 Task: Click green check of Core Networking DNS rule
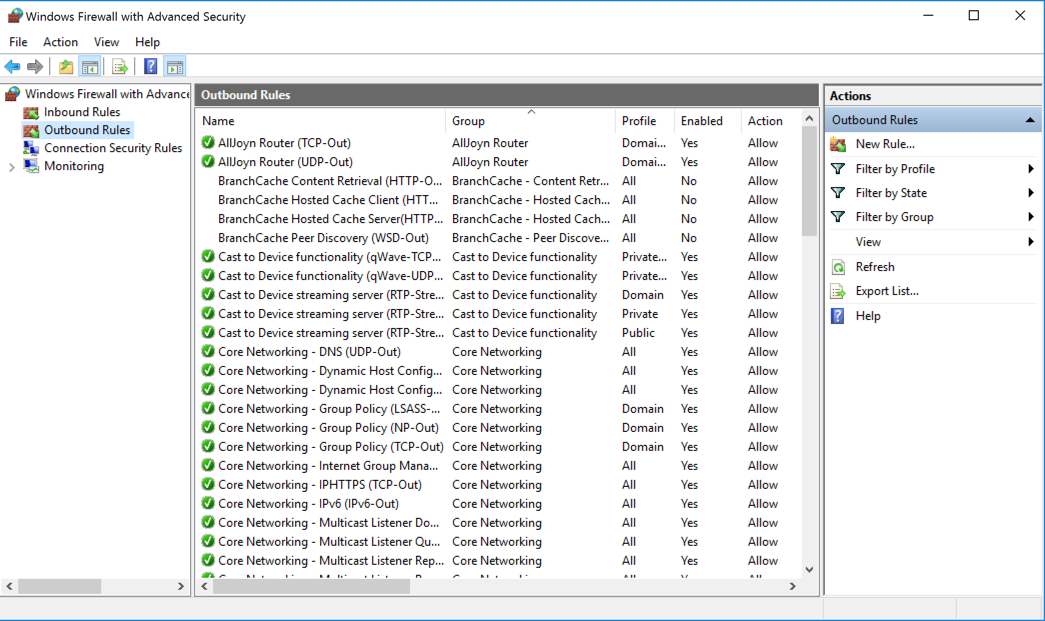208,351
